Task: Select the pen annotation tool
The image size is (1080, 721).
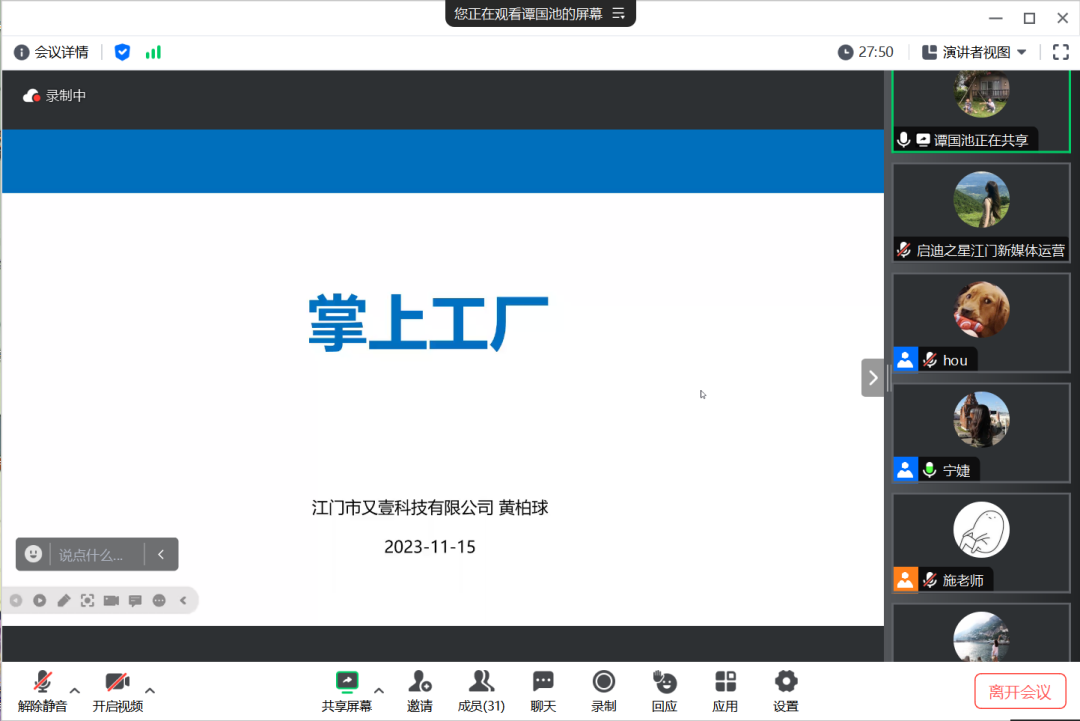Action: pos(63,600)
